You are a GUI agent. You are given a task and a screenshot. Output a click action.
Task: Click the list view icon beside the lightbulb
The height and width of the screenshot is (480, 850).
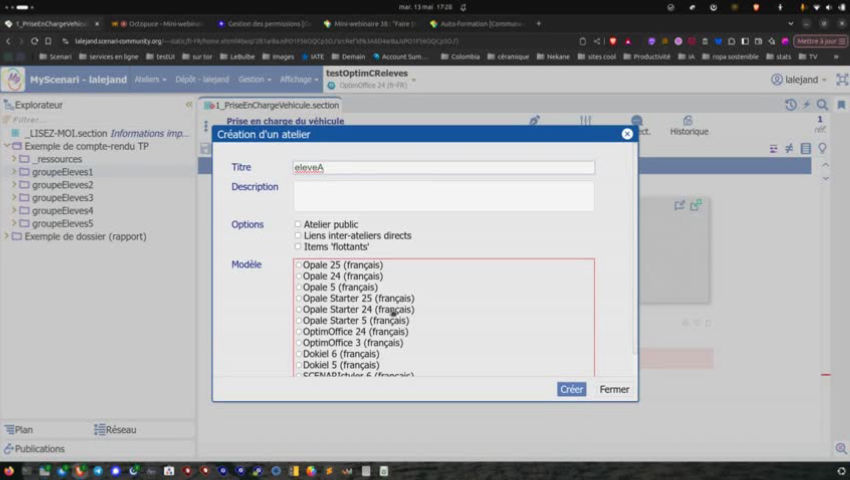806,148
